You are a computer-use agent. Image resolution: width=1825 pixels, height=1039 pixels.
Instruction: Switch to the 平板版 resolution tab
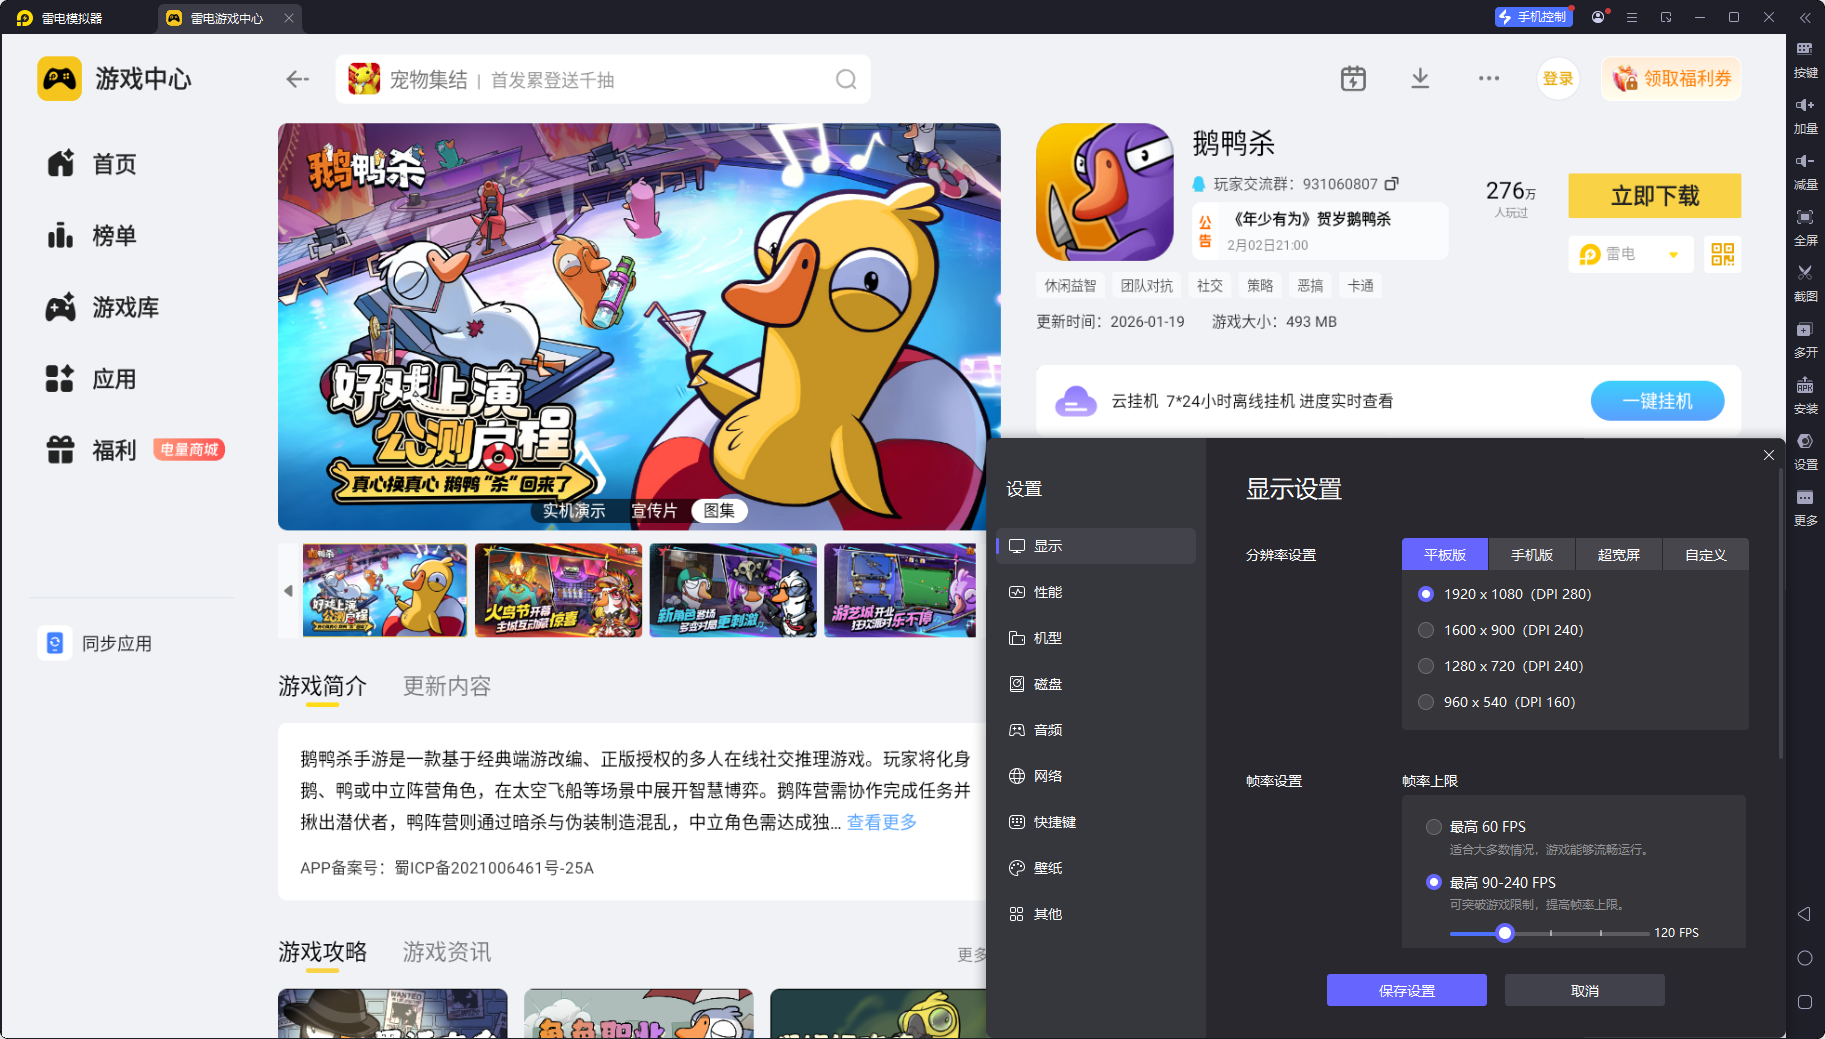point(1445,555)
